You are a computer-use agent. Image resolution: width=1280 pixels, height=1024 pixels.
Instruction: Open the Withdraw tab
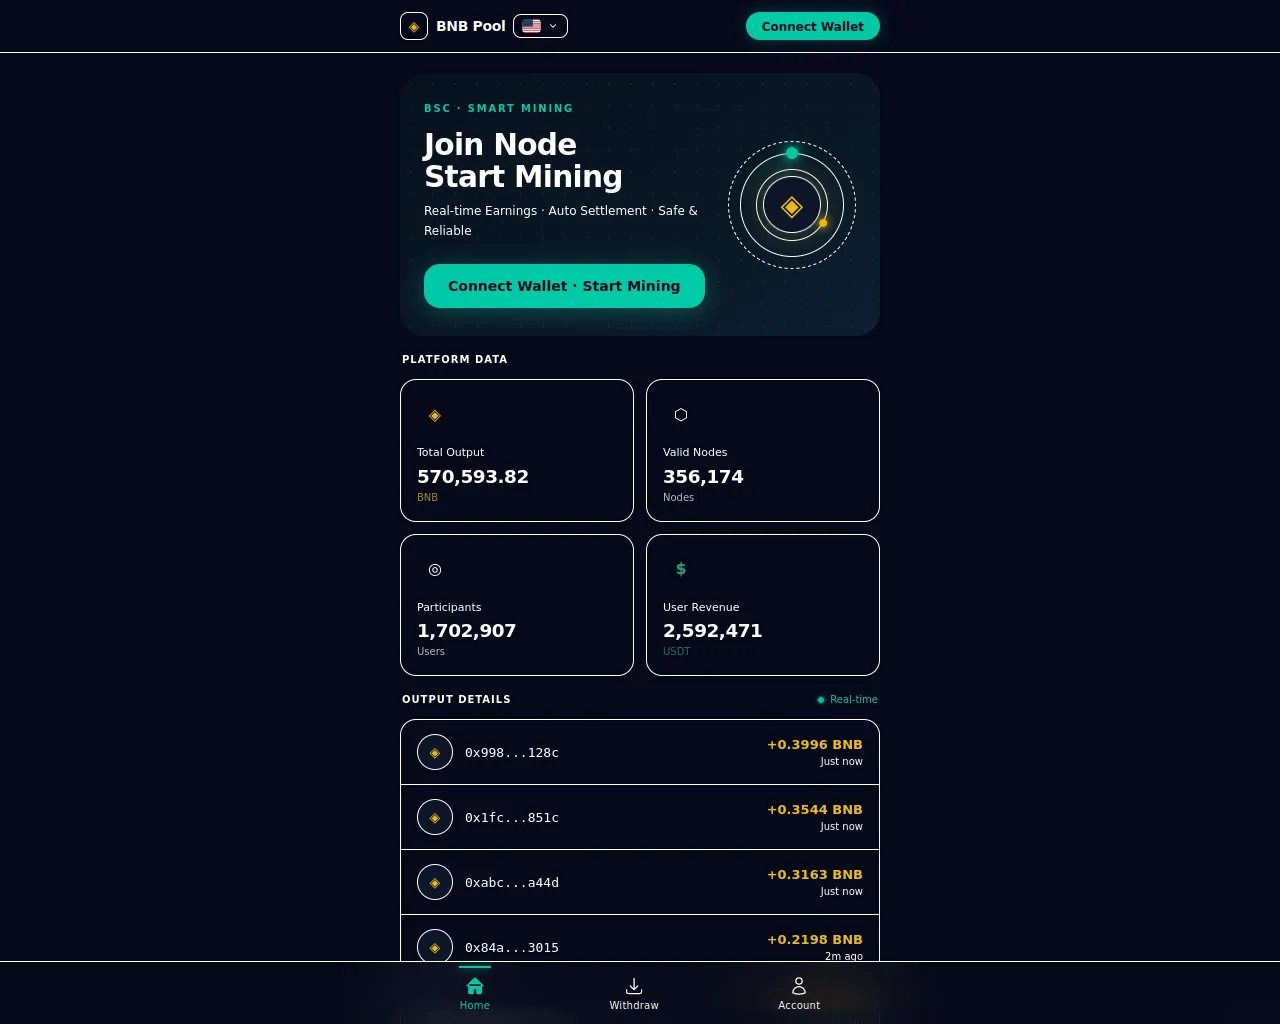click(634, 994)
